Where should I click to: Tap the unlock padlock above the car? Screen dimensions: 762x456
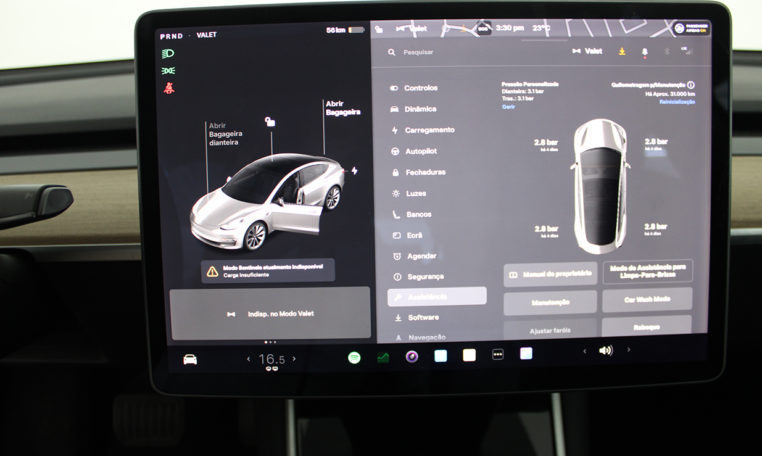tap(270, 122)
